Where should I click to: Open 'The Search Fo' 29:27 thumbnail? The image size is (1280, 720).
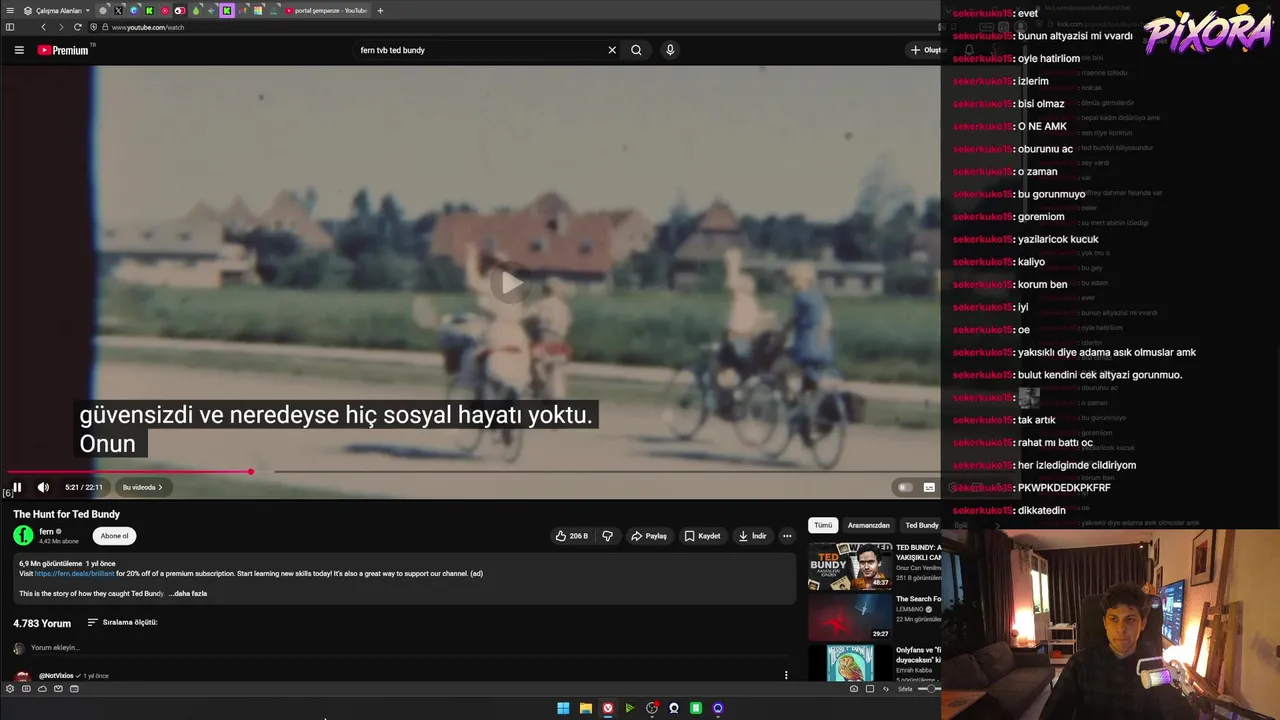click(850, 616)
